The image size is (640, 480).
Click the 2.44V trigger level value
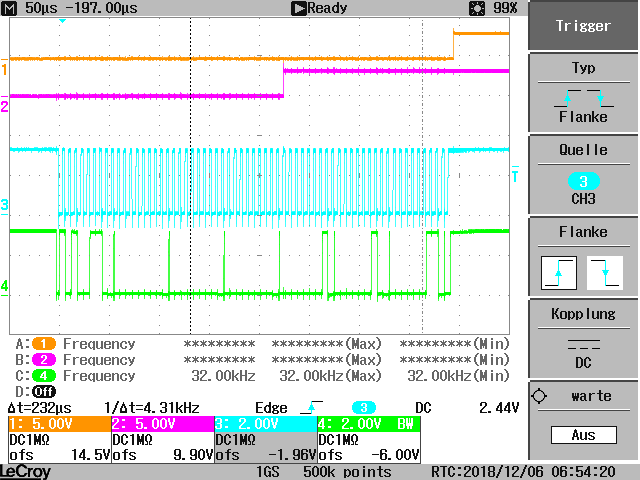(499, 408)
